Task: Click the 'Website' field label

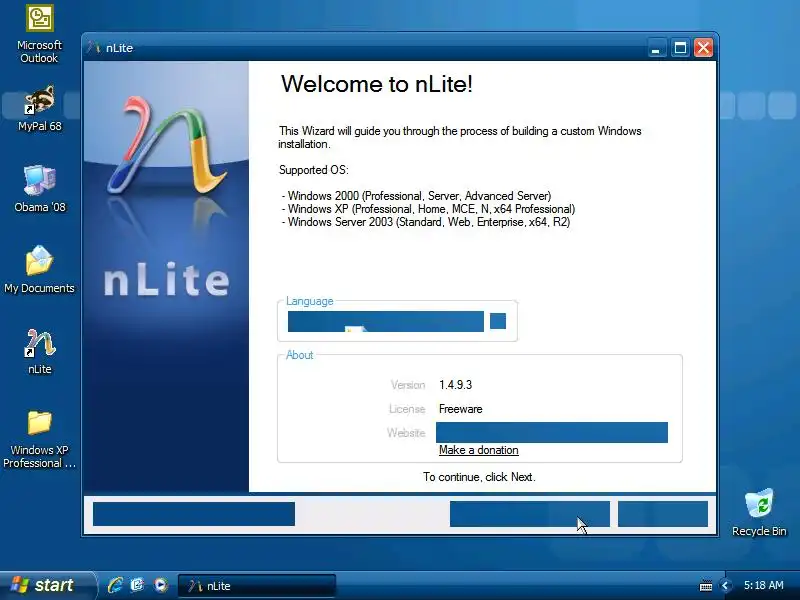Action: tap(406, 433)
